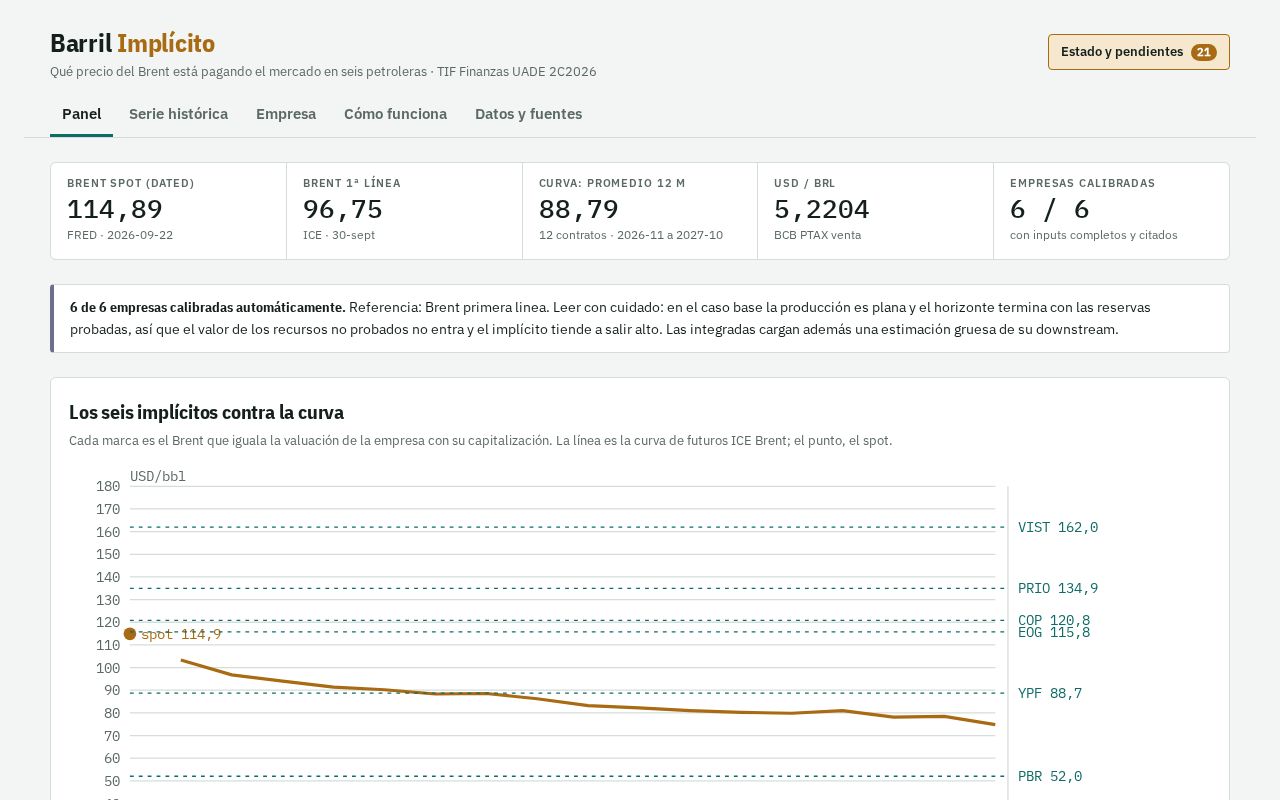
Task: Click the Barril Implícito title
Action: click(x=132, y=43)
